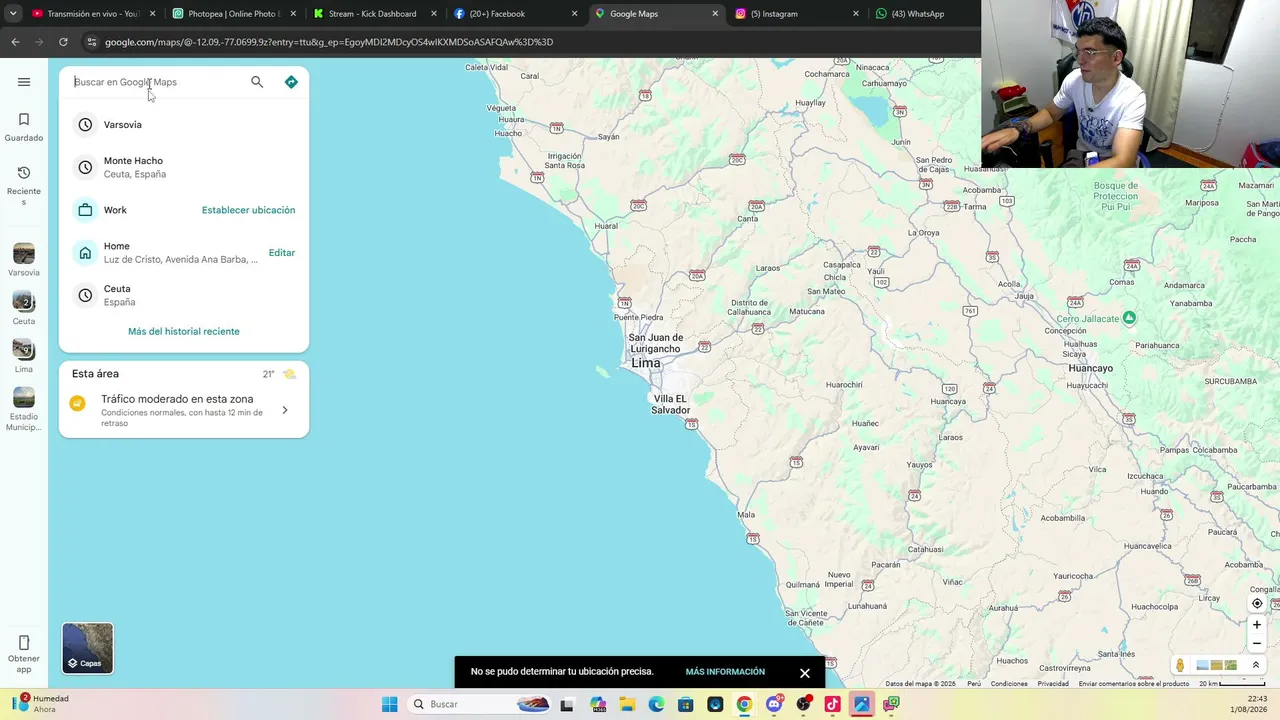
Task: Open Microsoft Store from taskbar
Action: [685, 704]
